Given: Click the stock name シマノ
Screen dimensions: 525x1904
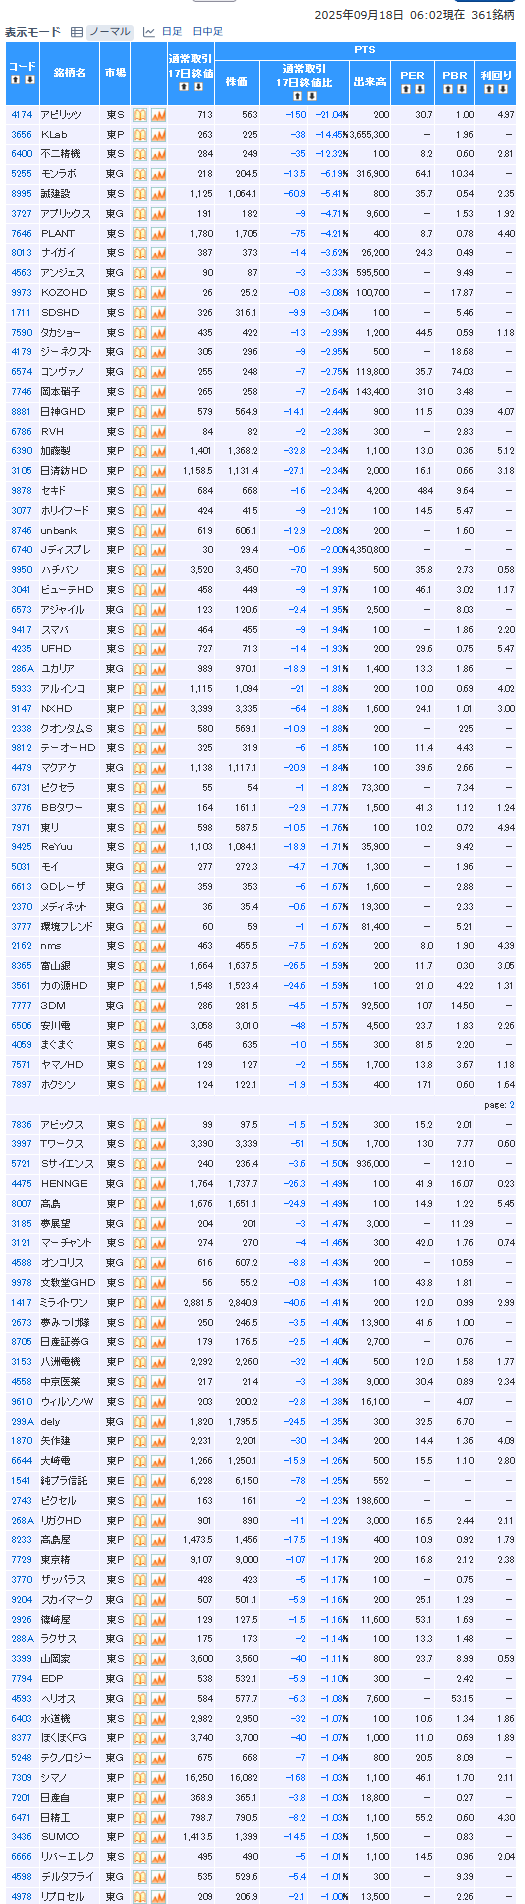Looking at the screenshot, I should pos(54,1778).
